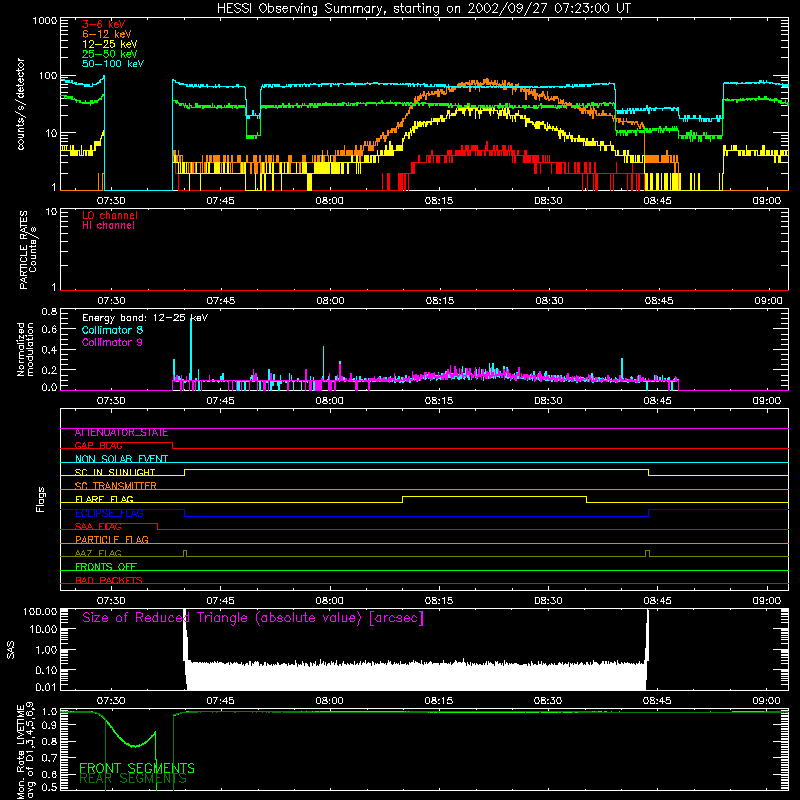Click the HI channel legend label
The image size is (800, 800).
click(108, 226)
